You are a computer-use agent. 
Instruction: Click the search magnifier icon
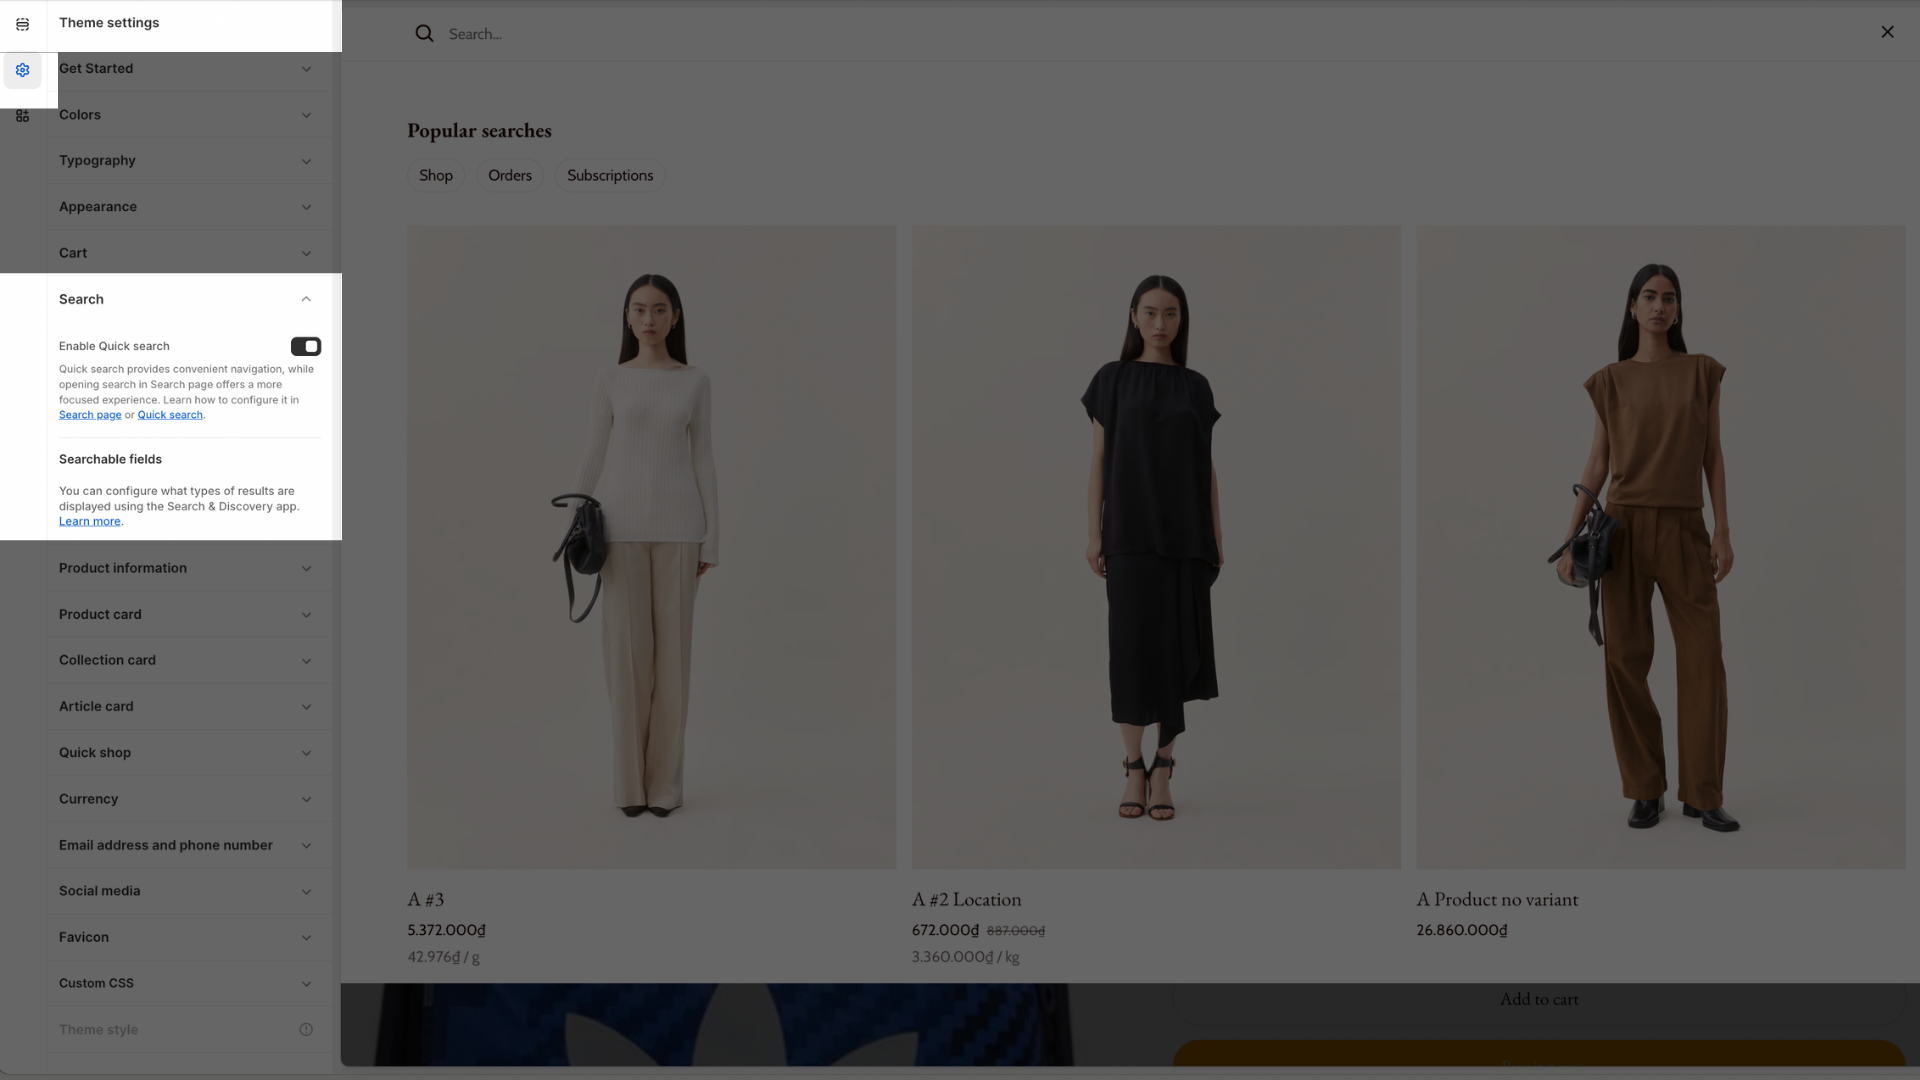click(424, 34)
